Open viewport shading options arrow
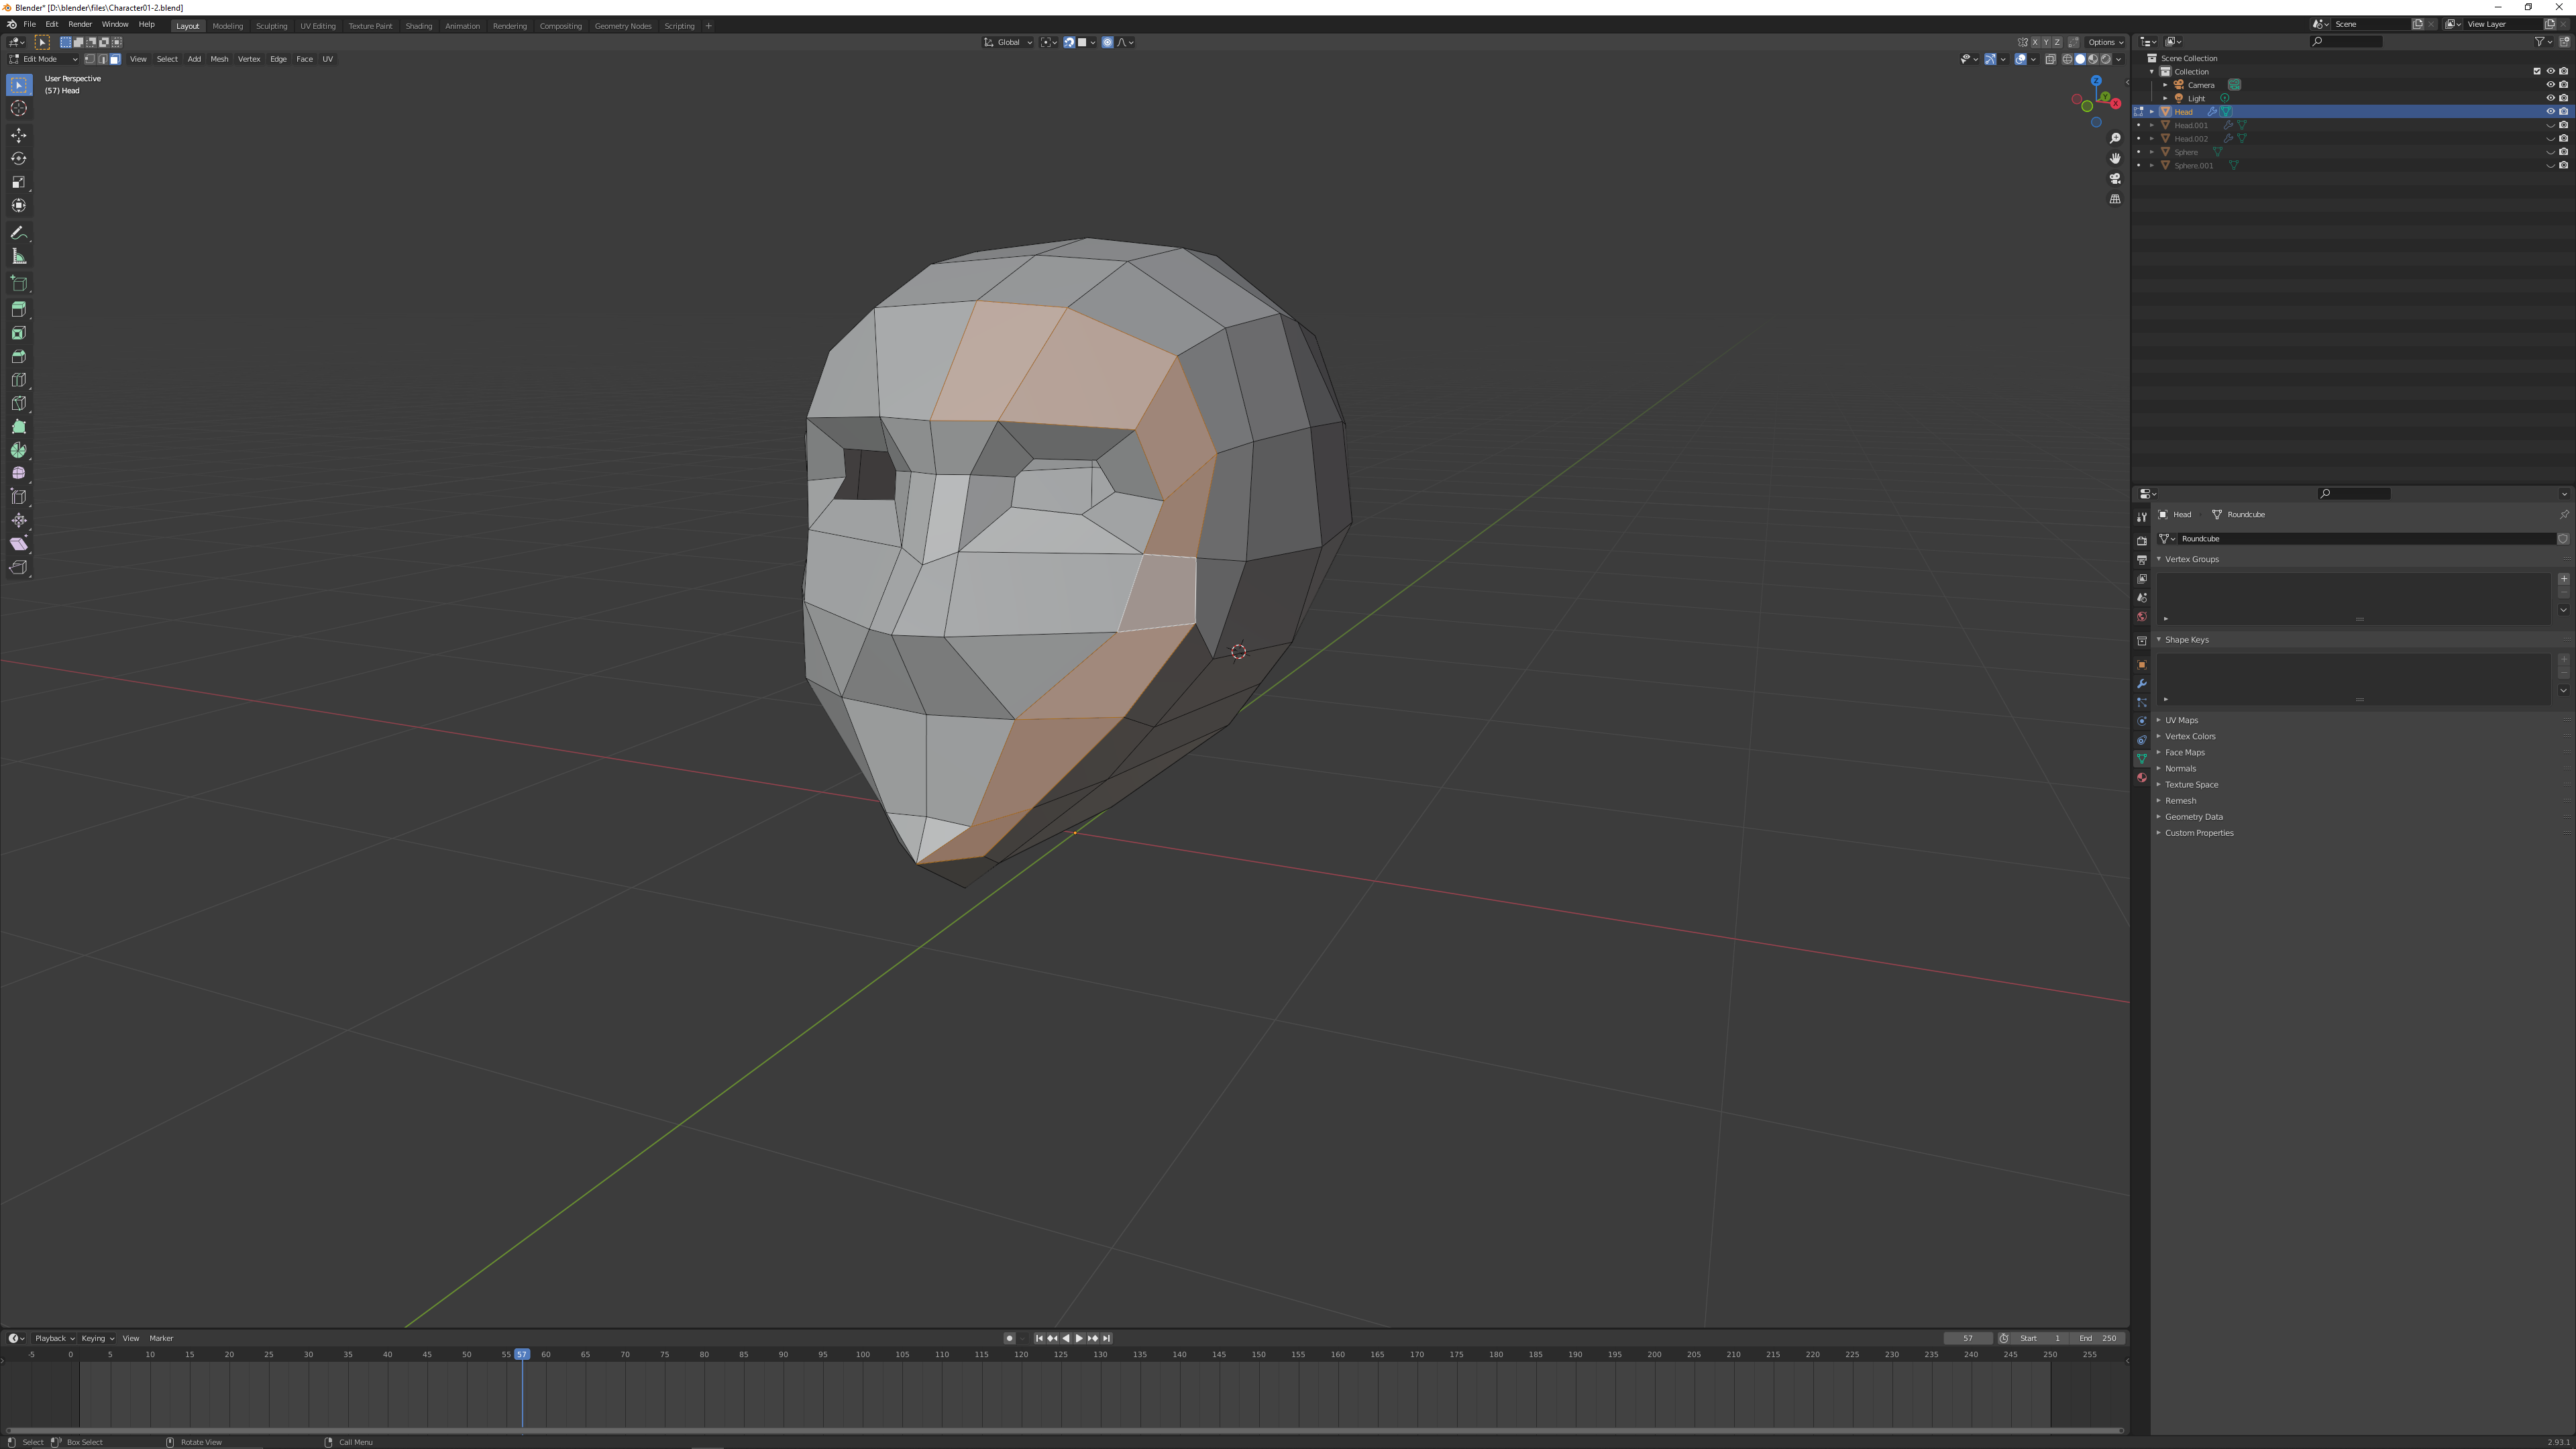This screenshot has height=1449, width=2576. click(x=2118, y=59)
